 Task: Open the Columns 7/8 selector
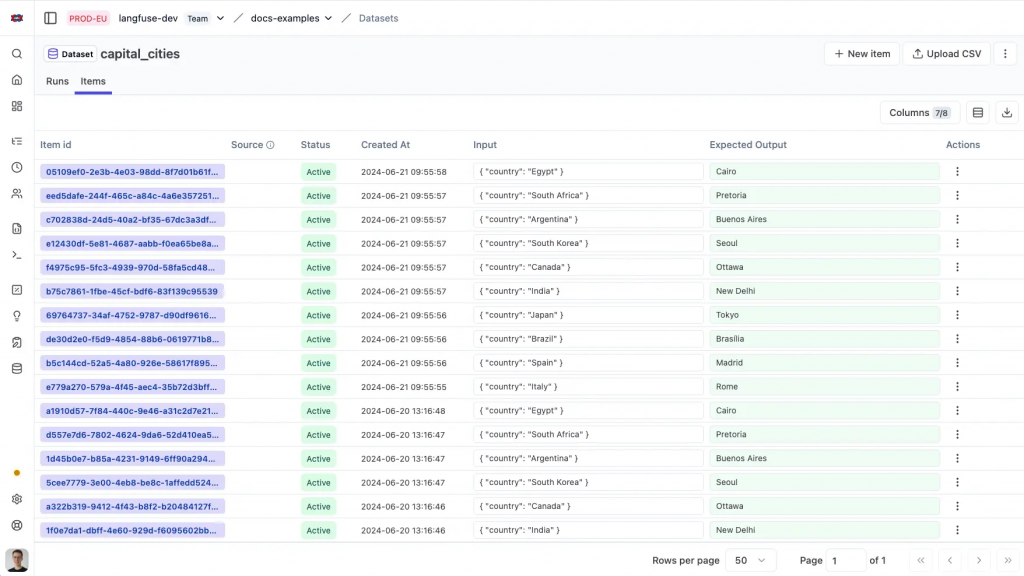tap(920, 112)
